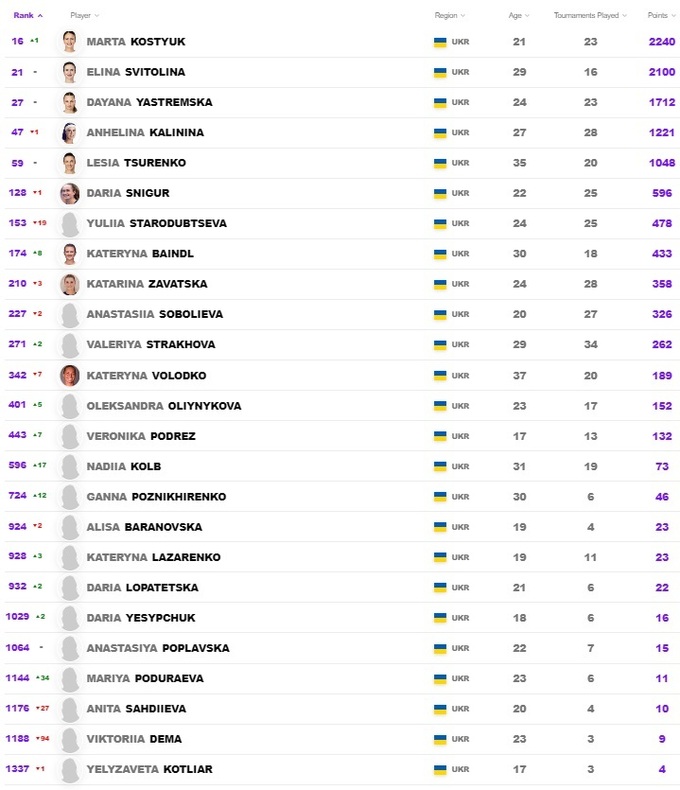
Task: Click the placeholder avatar for Yuliia Starodubtseva
Action: (x=69, y=224)
